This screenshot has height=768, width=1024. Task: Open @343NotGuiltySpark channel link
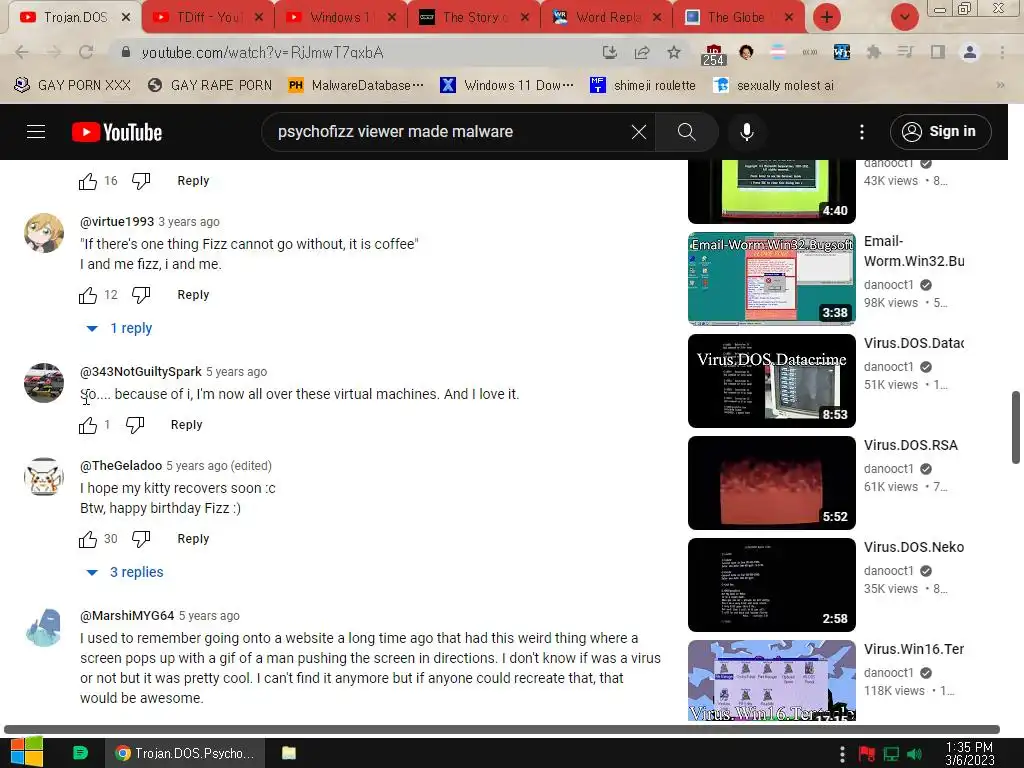click(140, 372)
